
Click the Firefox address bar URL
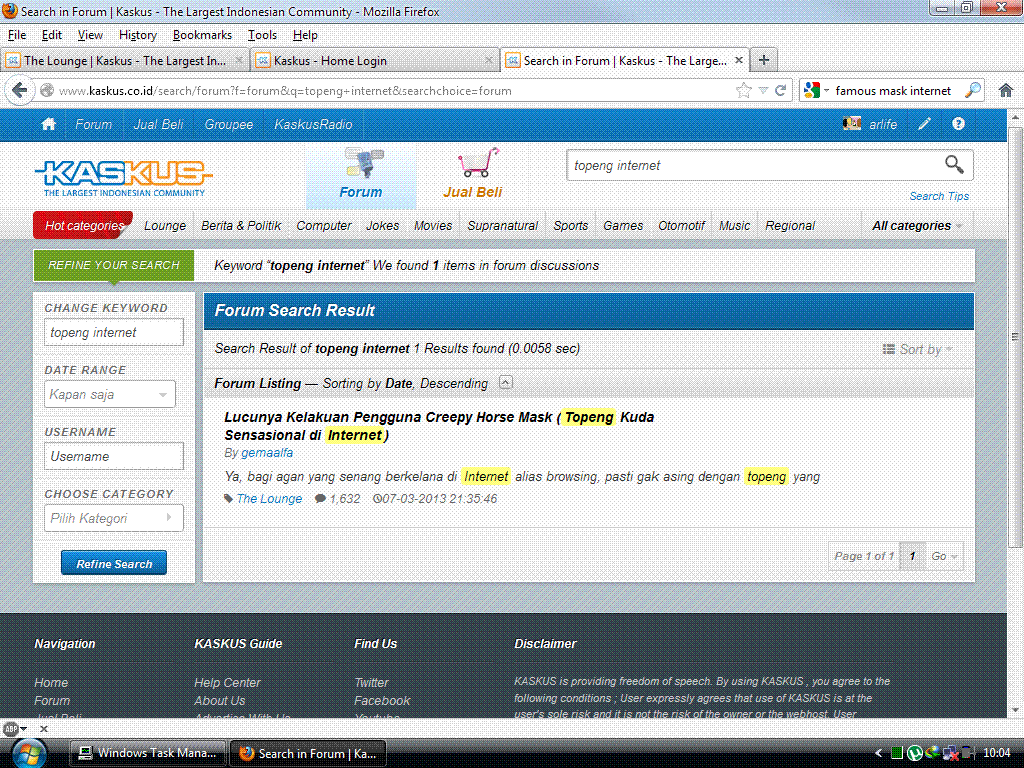(392, 91)
